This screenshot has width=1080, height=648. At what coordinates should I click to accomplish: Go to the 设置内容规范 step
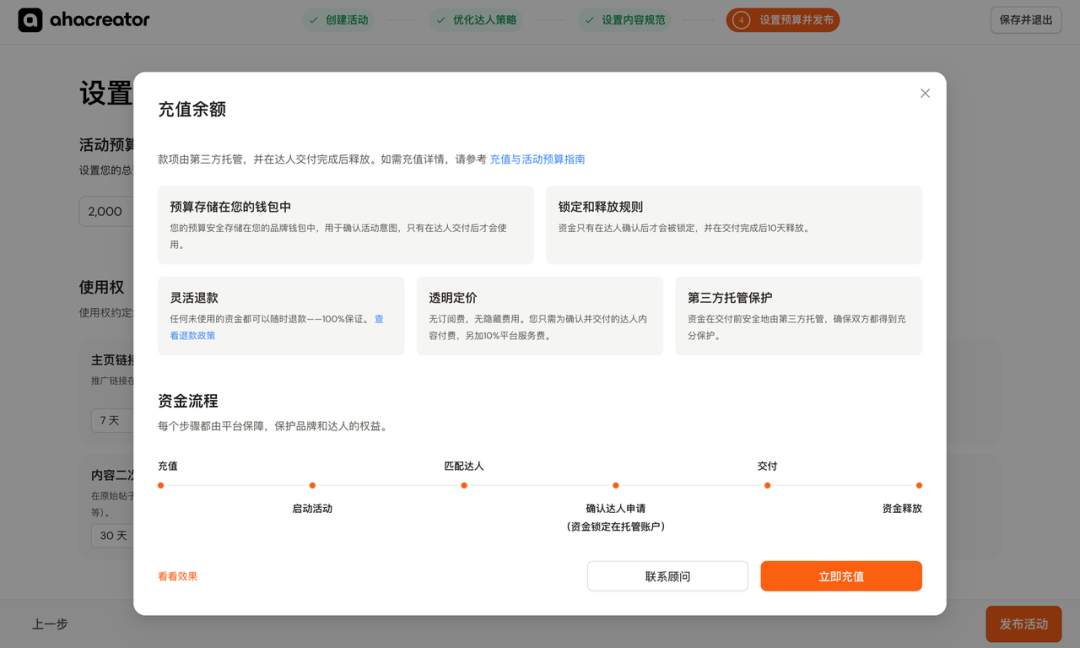625,20
